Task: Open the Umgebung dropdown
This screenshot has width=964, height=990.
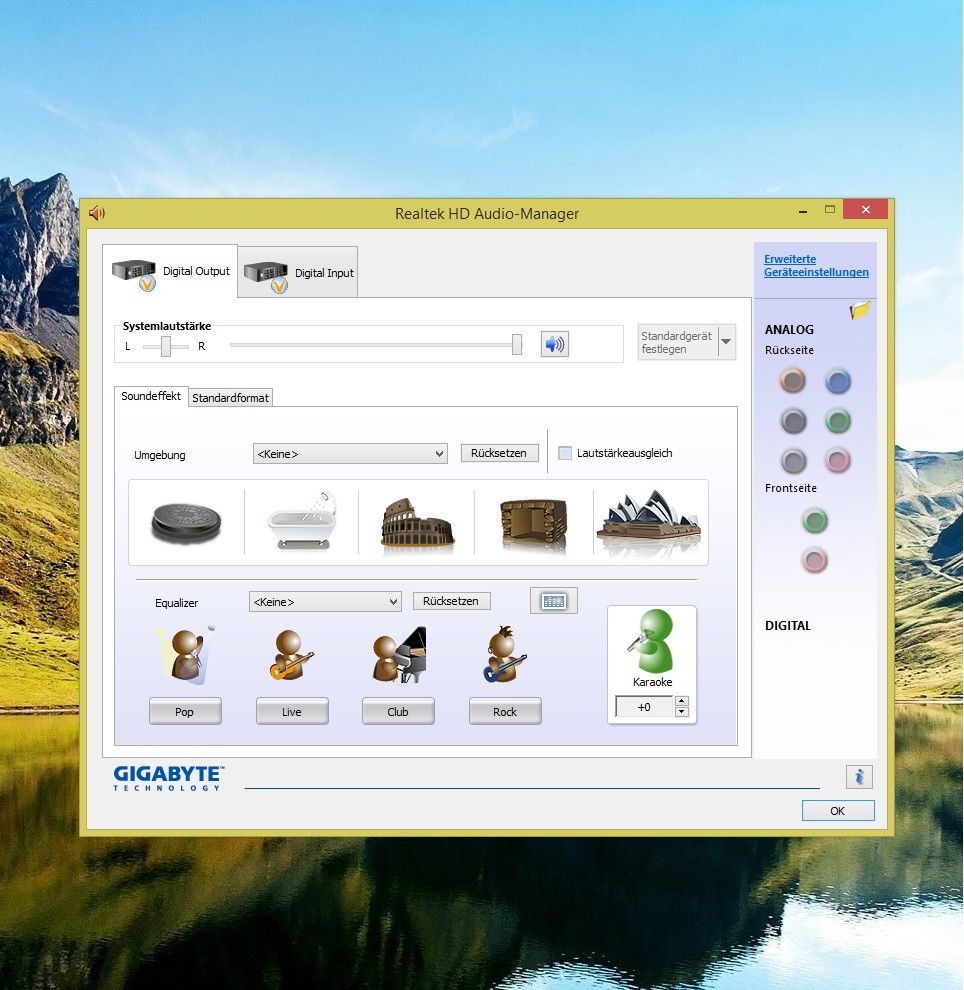Action: coord(350,453)
